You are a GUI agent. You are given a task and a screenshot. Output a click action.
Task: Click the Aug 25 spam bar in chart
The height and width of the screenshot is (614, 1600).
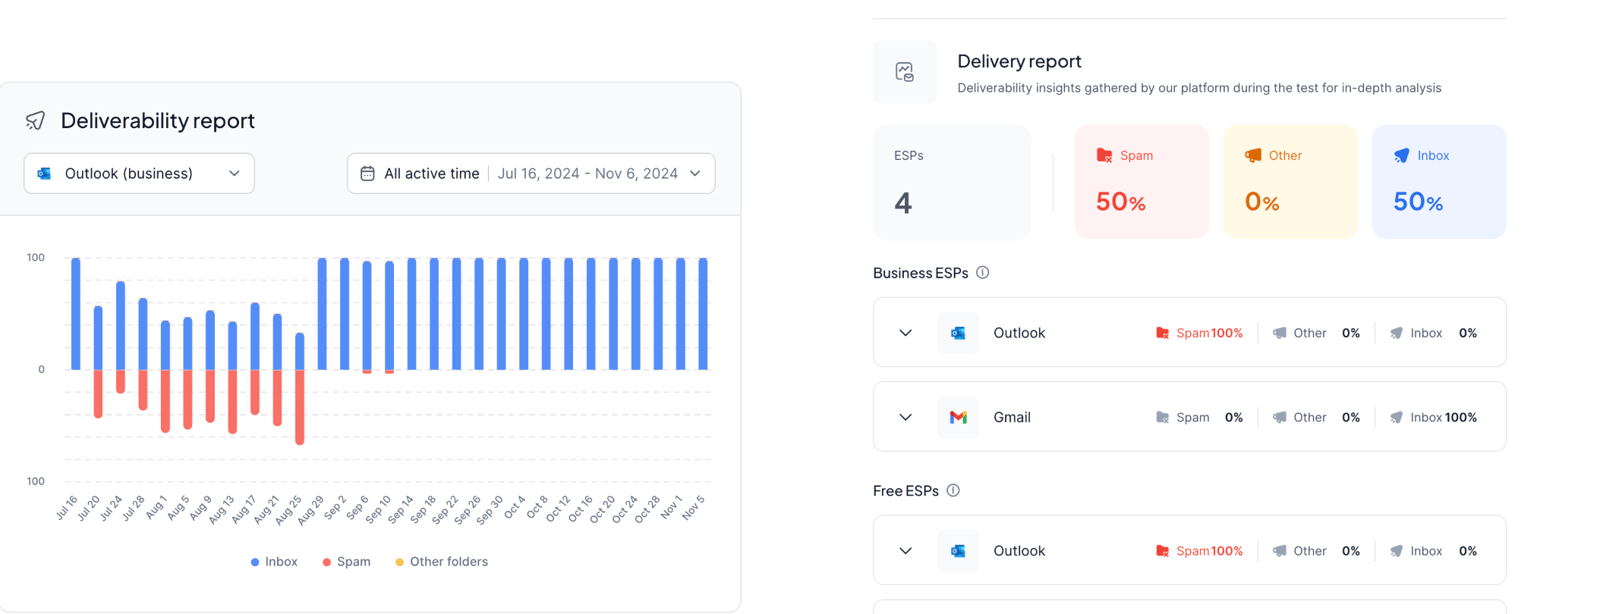click(300, 407)
